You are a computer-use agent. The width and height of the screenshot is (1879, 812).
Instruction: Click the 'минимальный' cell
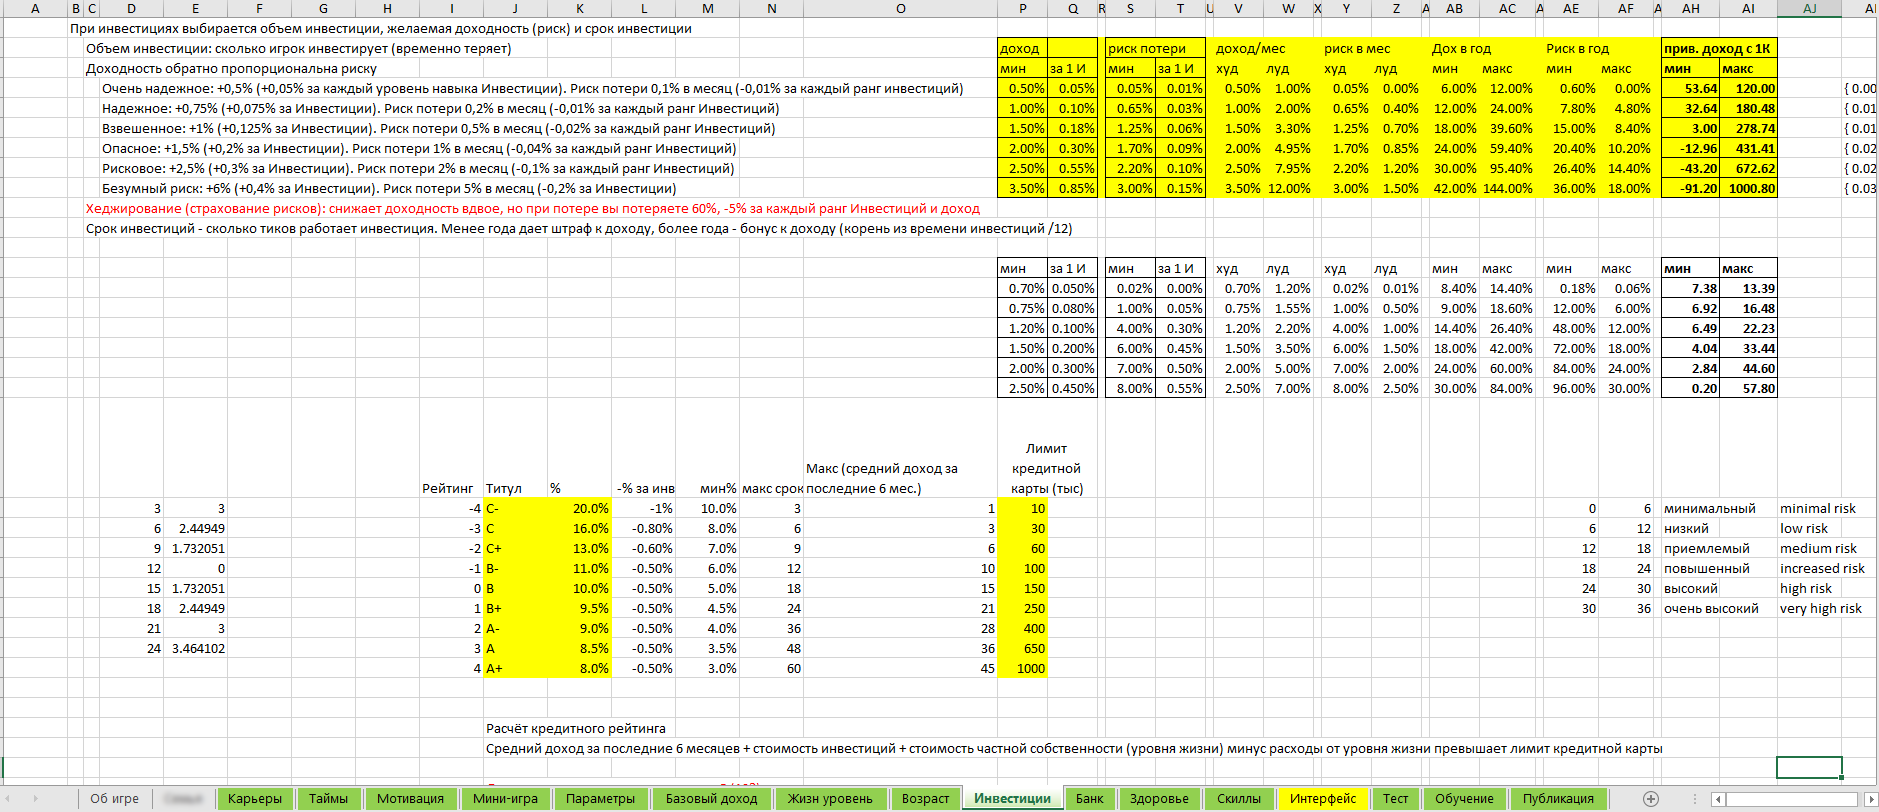click(1709, 508)
